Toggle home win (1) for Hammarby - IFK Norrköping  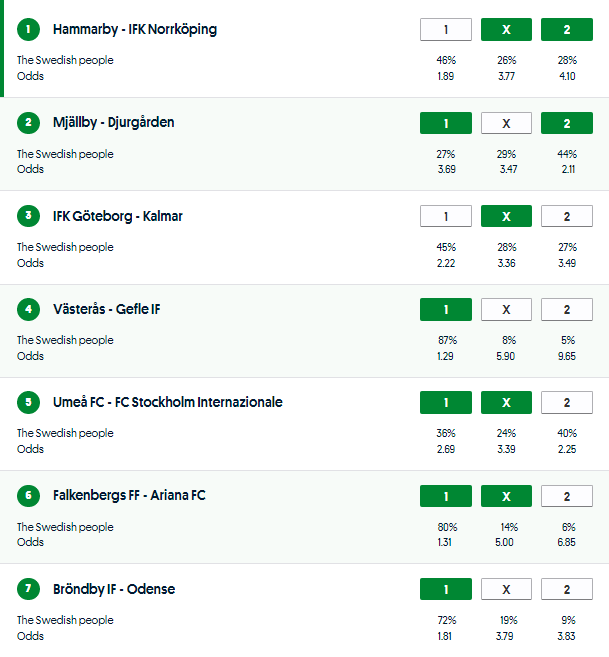(446, 30)
